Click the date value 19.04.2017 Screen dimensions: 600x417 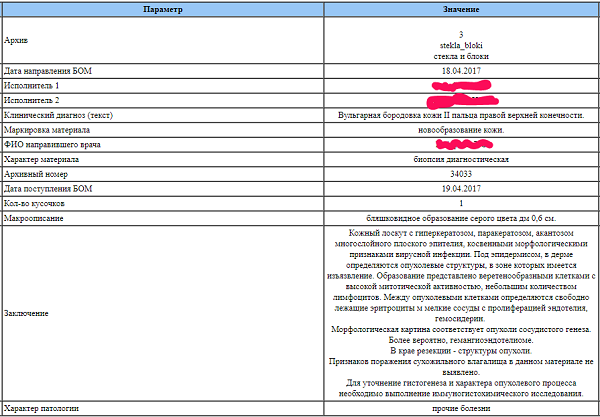[461, 189]
